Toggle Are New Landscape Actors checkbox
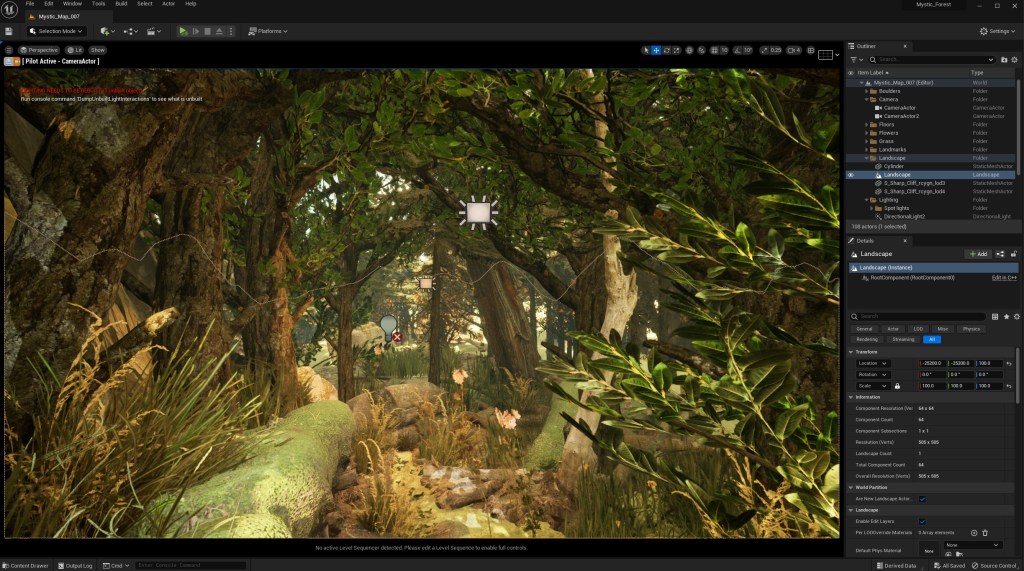The width and height of the screenshot is (1024, 571). pyautogui.click(x=922, y=498)
